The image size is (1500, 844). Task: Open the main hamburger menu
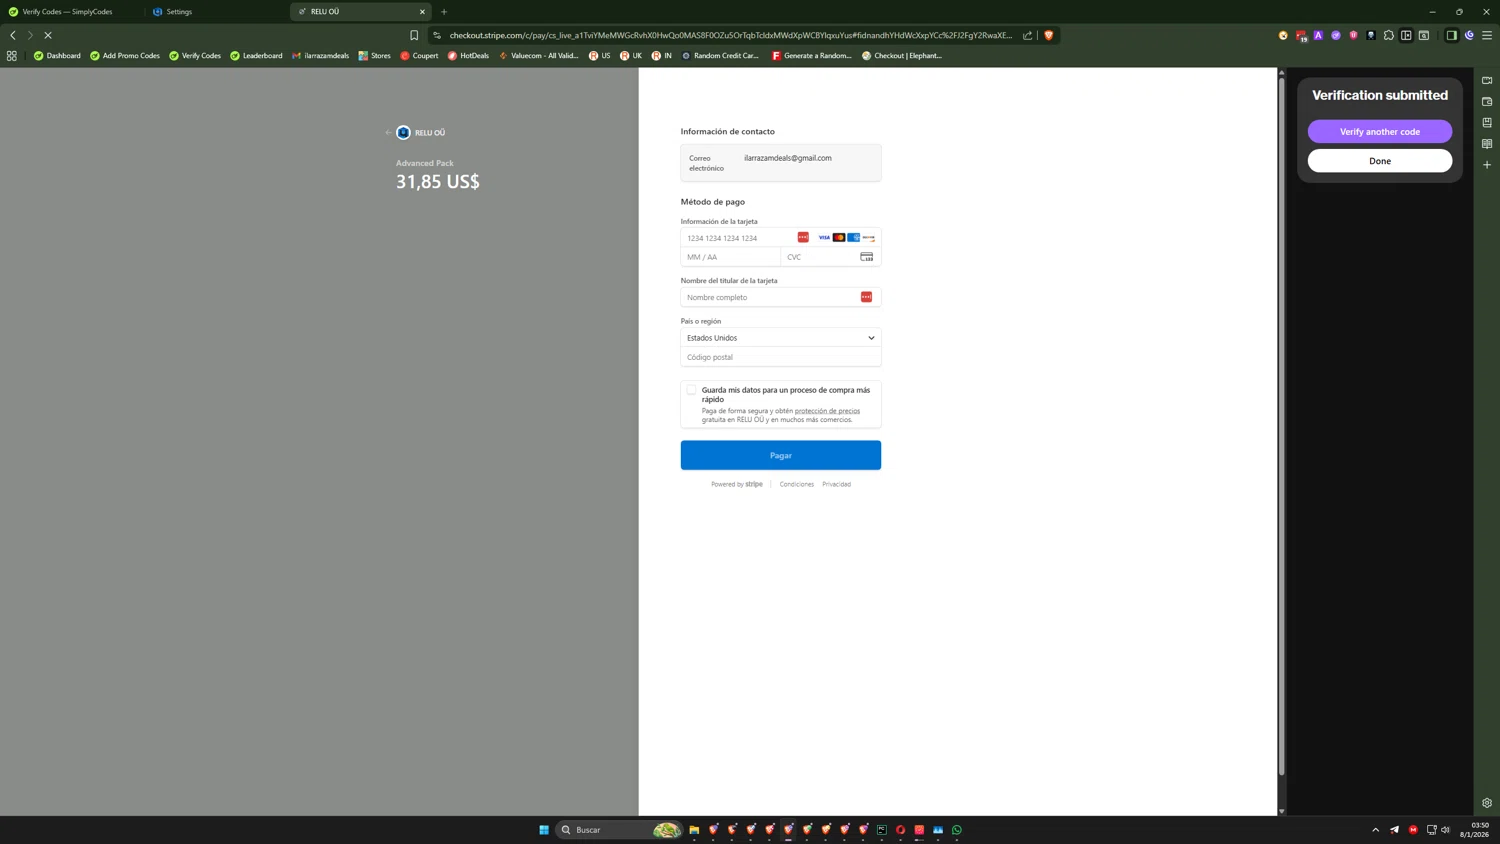click(x=1487, y=35)
